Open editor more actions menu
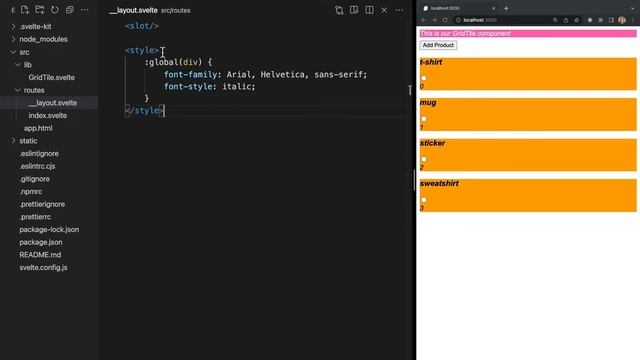640x360 pixels. pos(399,10)
